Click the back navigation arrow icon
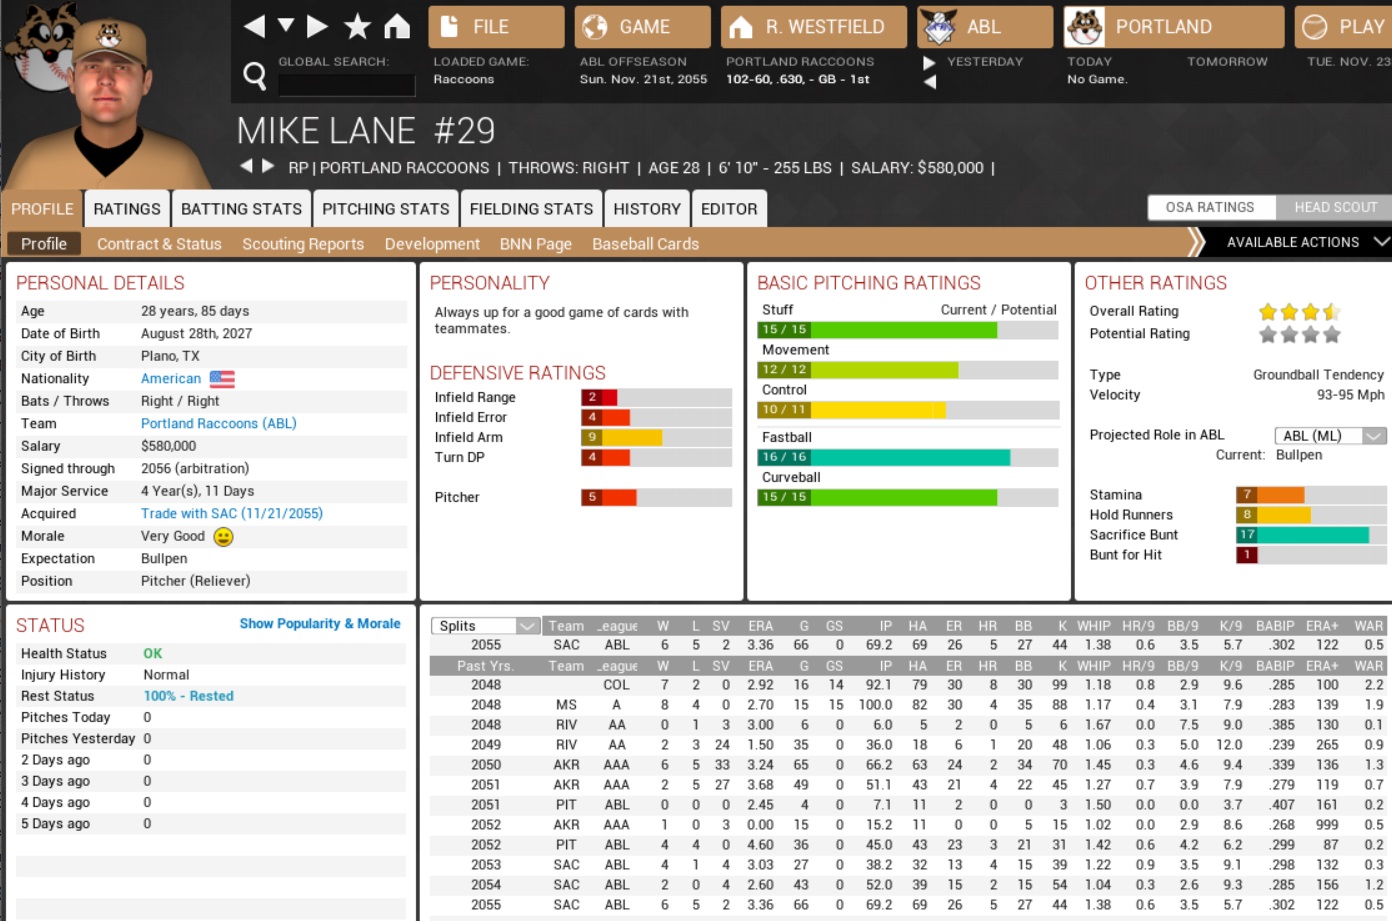 click(x=254, y=26)
